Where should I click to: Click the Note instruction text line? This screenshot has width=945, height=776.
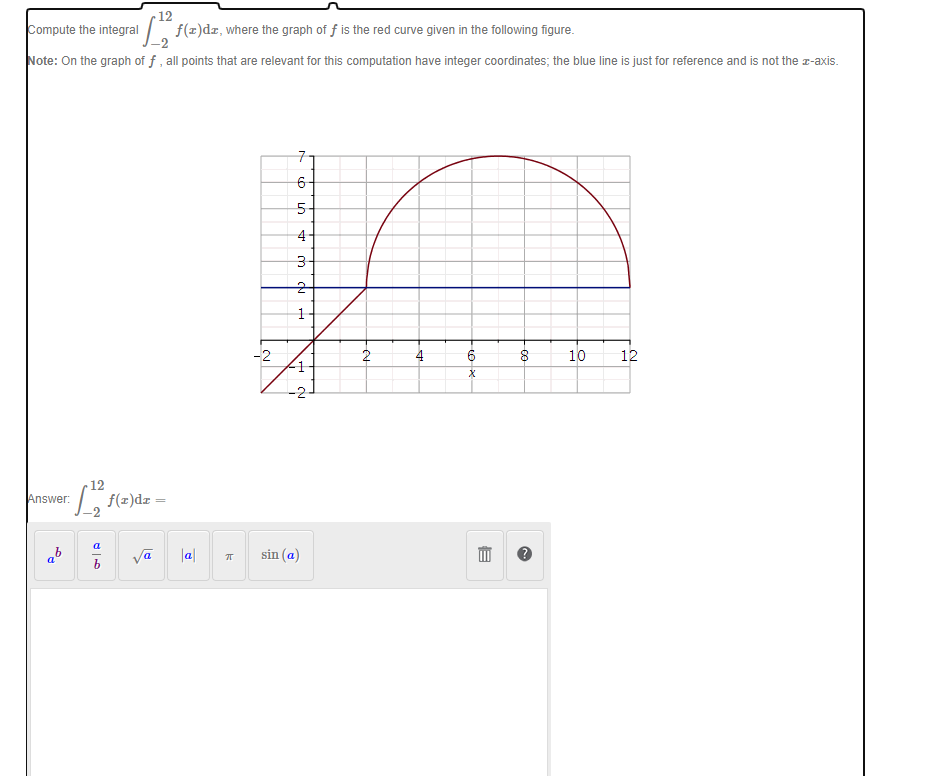coord(430,61)
